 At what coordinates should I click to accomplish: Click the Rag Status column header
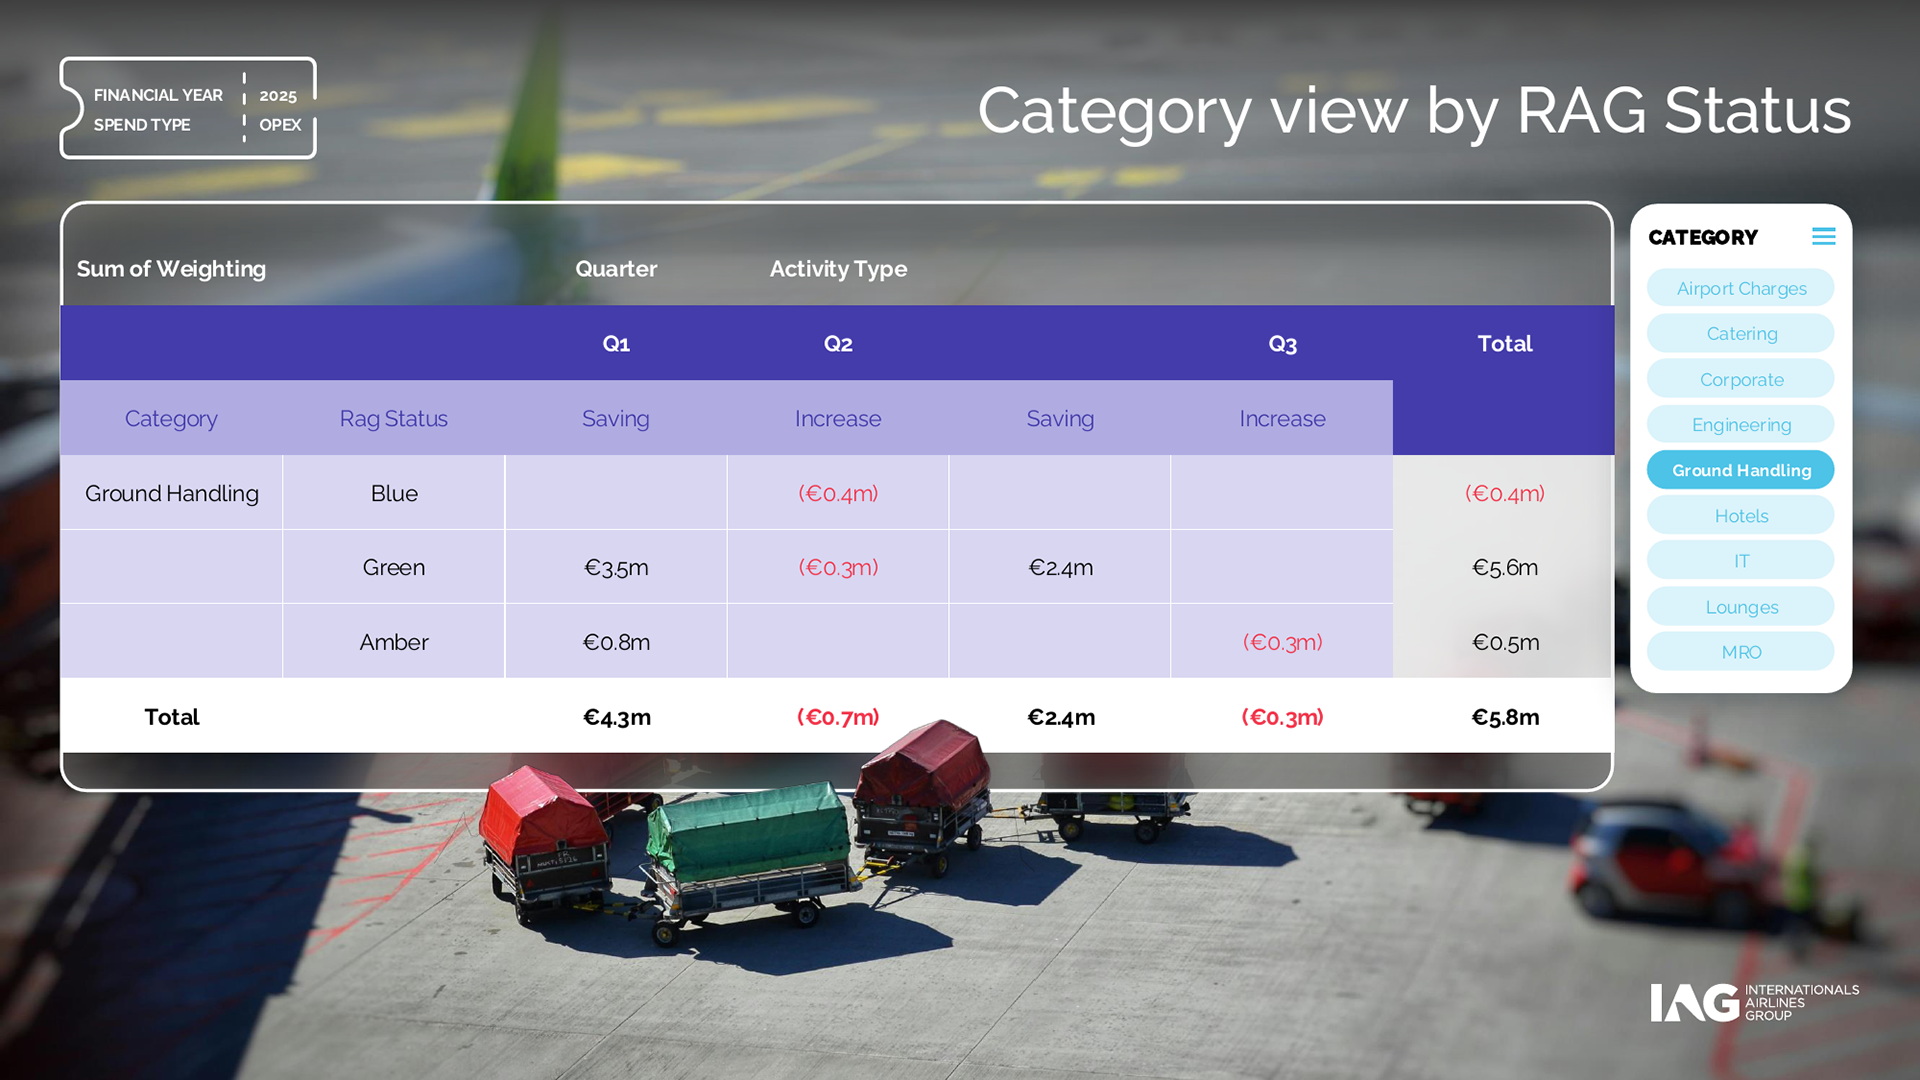[393, 419]
